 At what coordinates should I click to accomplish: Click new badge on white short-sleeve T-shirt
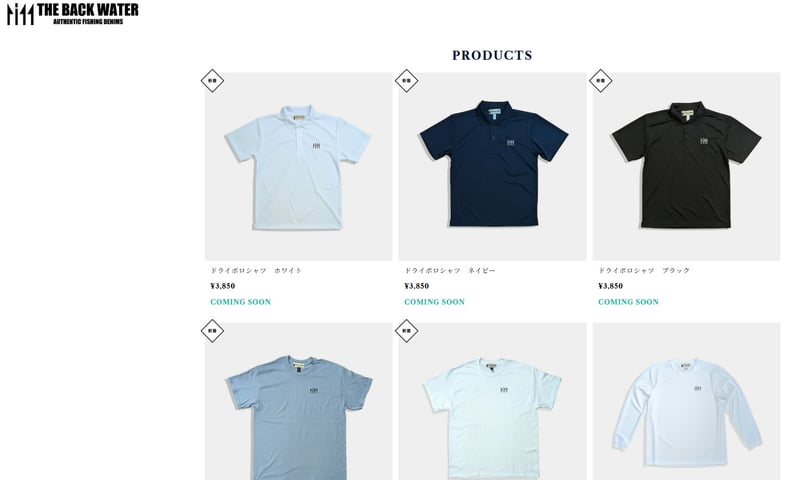(x=406, y=331)
